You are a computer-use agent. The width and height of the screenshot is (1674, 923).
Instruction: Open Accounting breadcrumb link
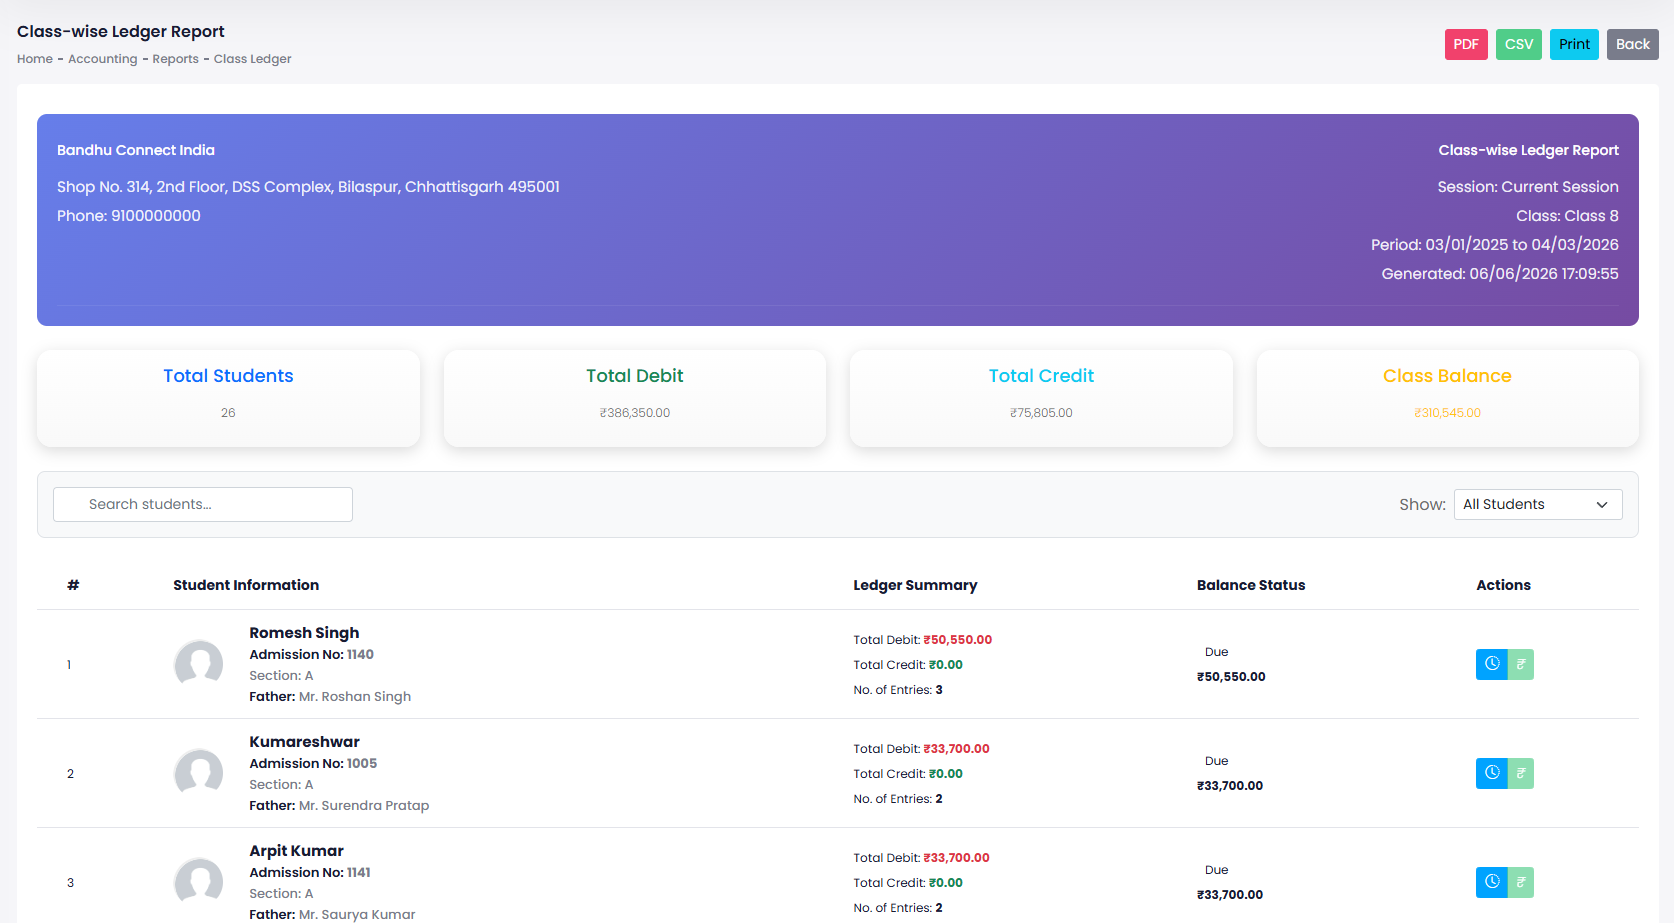(x=103, y=59)
